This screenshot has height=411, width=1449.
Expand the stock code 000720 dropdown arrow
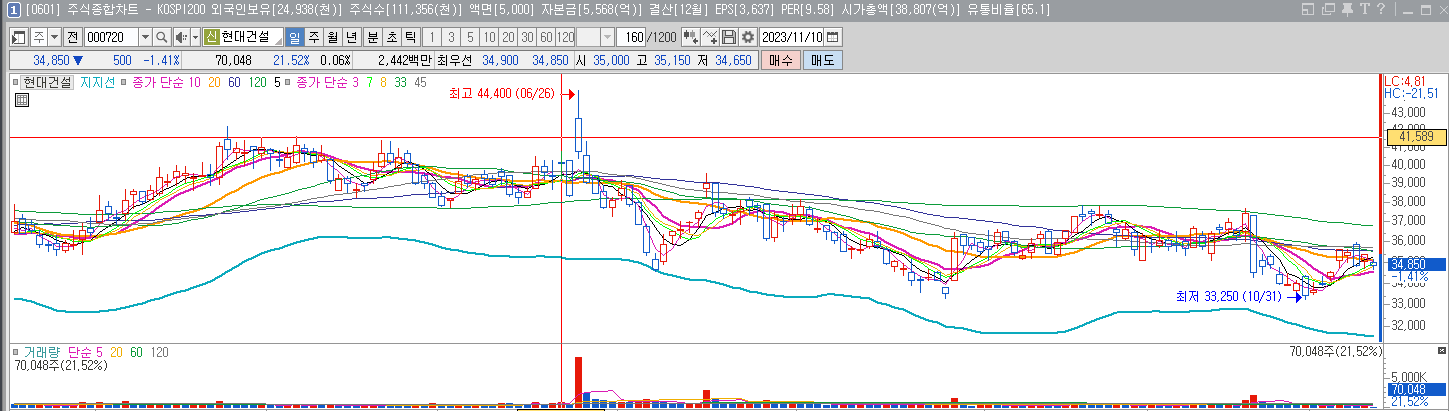[145, 37]
